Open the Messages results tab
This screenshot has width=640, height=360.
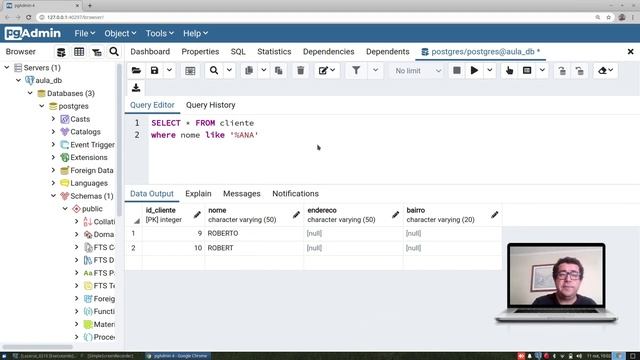[242, 194]
